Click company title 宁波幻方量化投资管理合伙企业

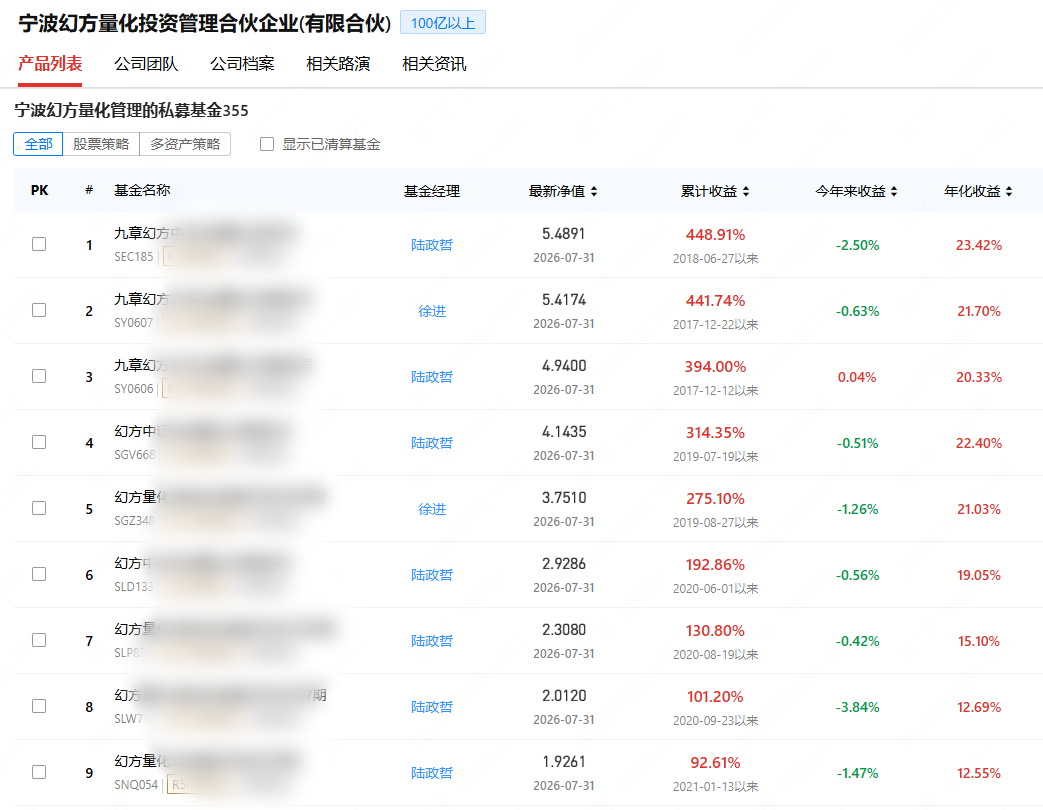(x=205, y=23)
